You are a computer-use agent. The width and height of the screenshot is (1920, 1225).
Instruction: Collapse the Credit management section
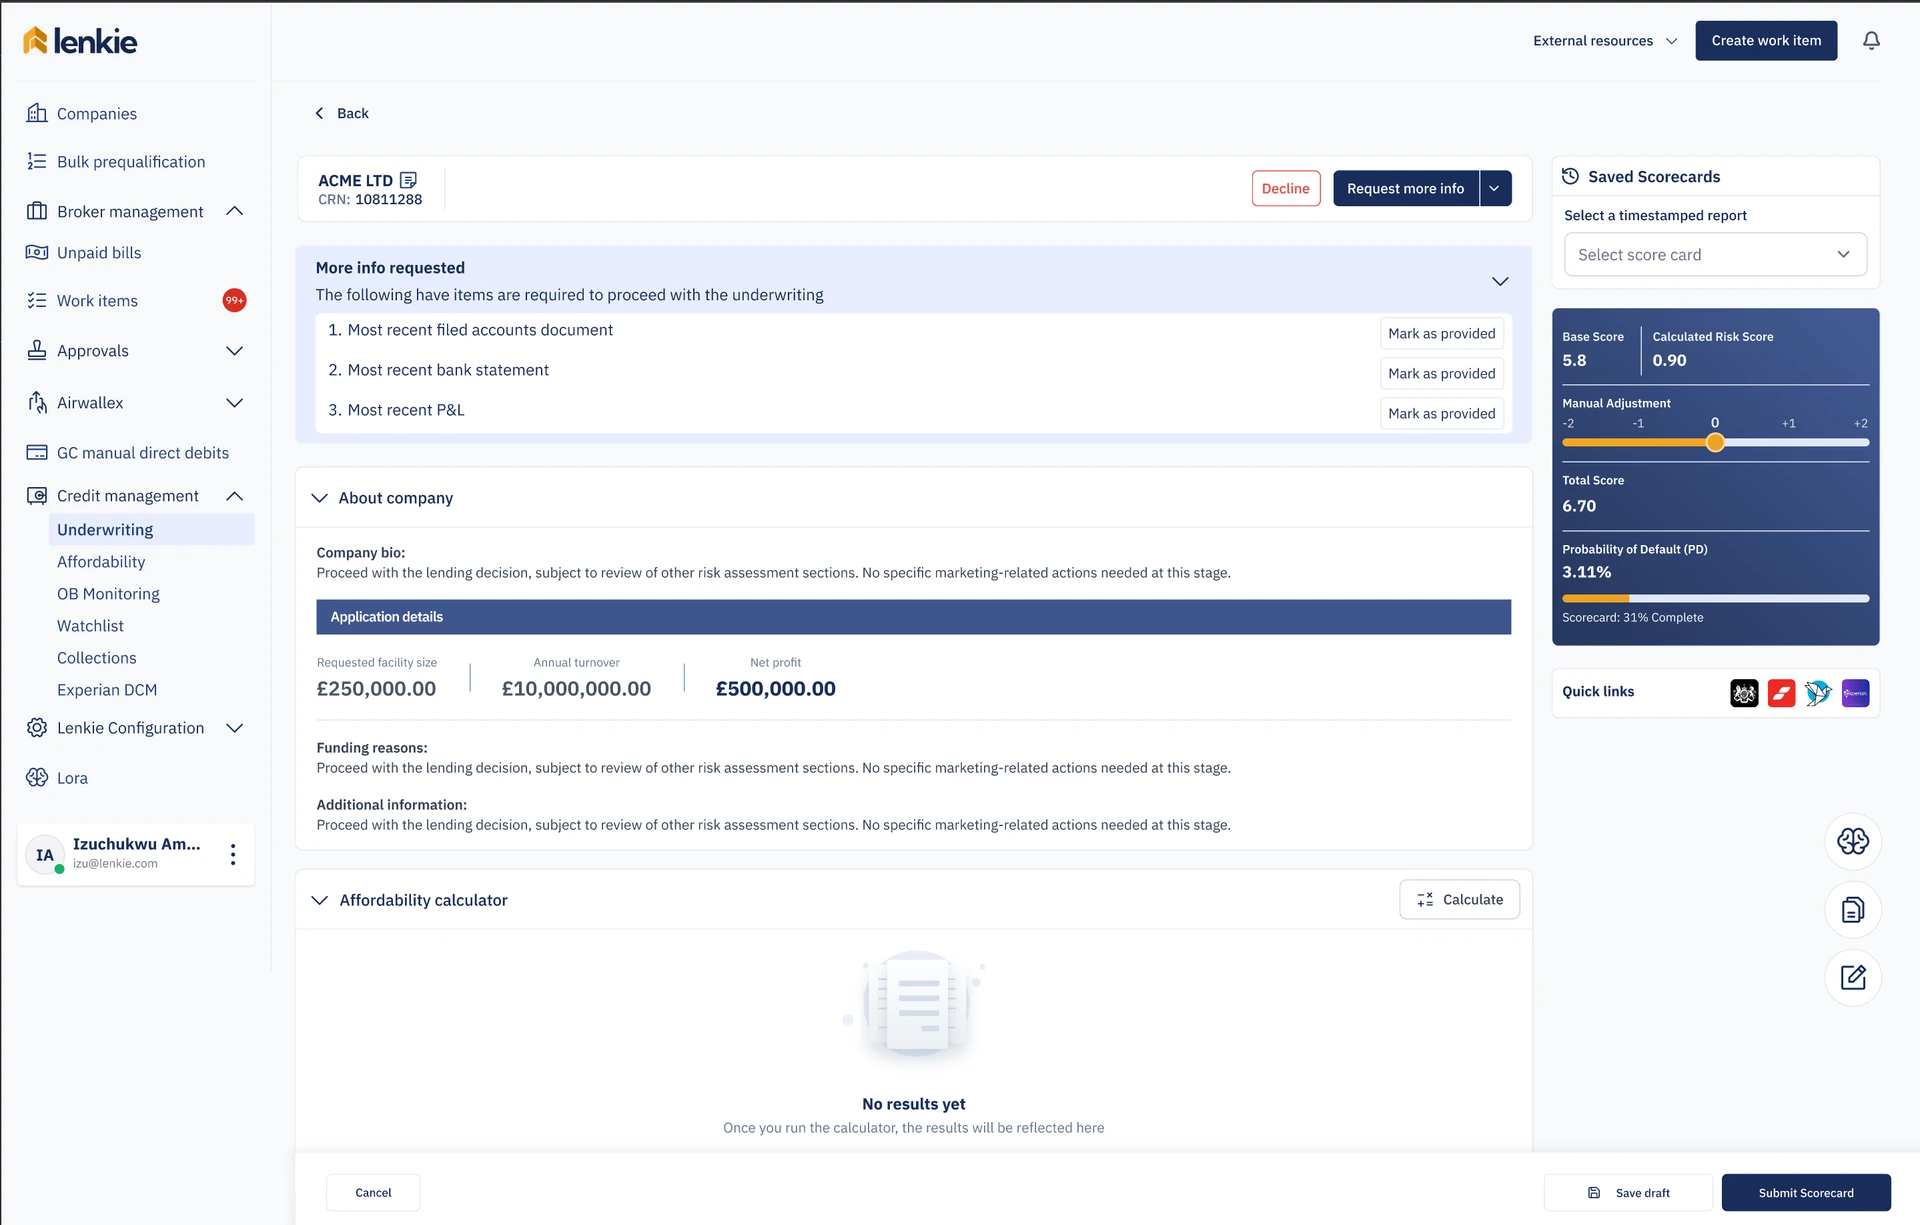click(235, 495)
